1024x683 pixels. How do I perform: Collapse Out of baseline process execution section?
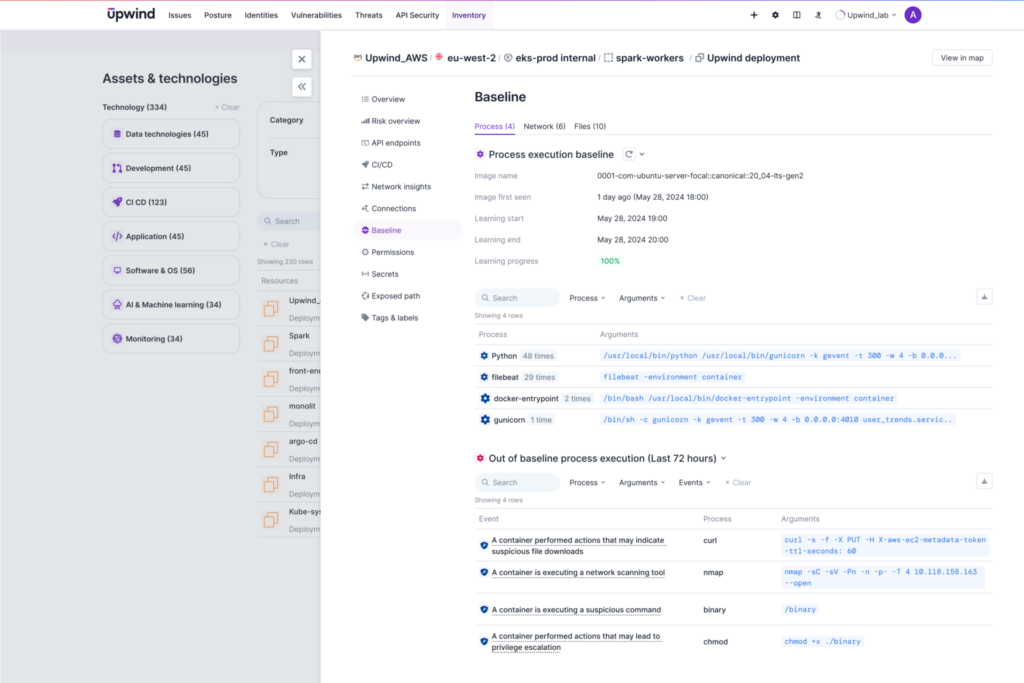724,458
